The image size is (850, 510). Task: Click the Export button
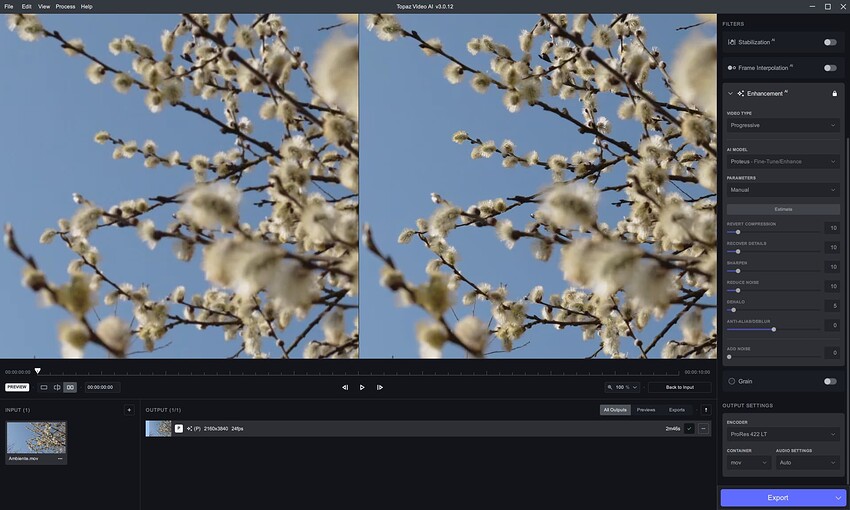778,498
